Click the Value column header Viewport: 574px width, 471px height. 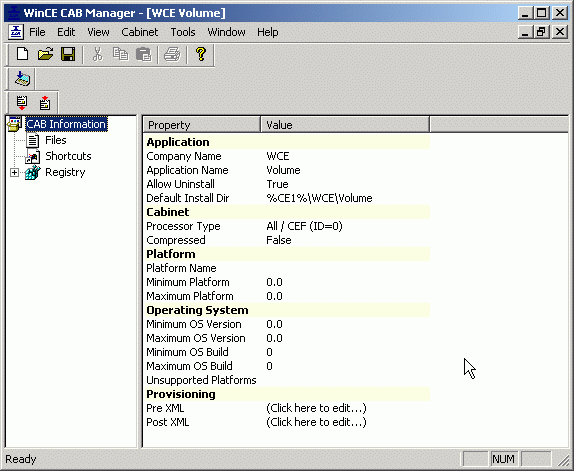tap(345, 125)
